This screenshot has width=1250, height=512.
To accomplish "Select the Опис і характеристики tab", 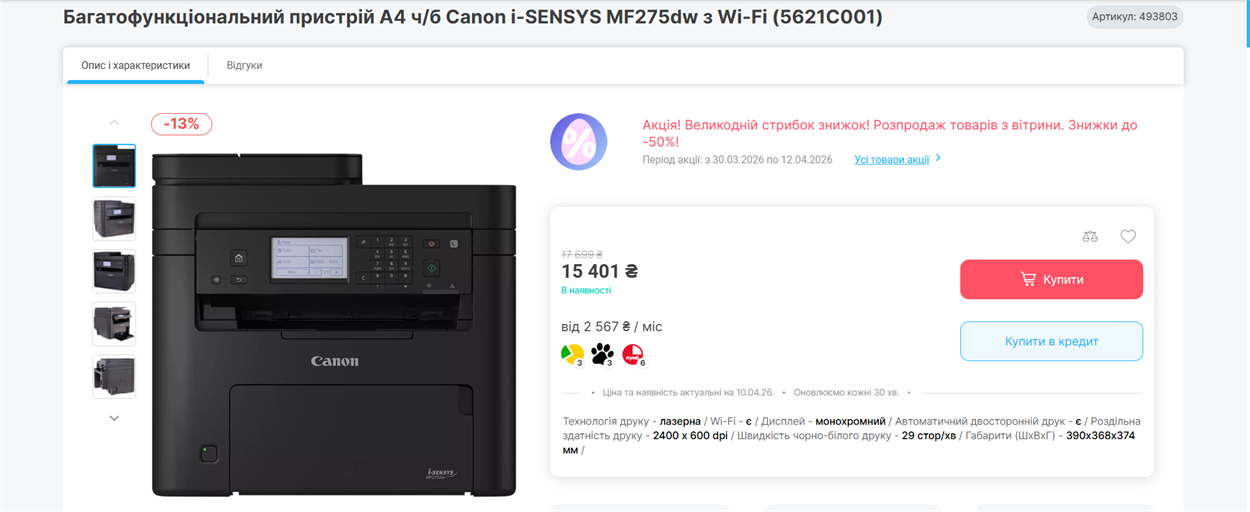I will click(135, 65).
